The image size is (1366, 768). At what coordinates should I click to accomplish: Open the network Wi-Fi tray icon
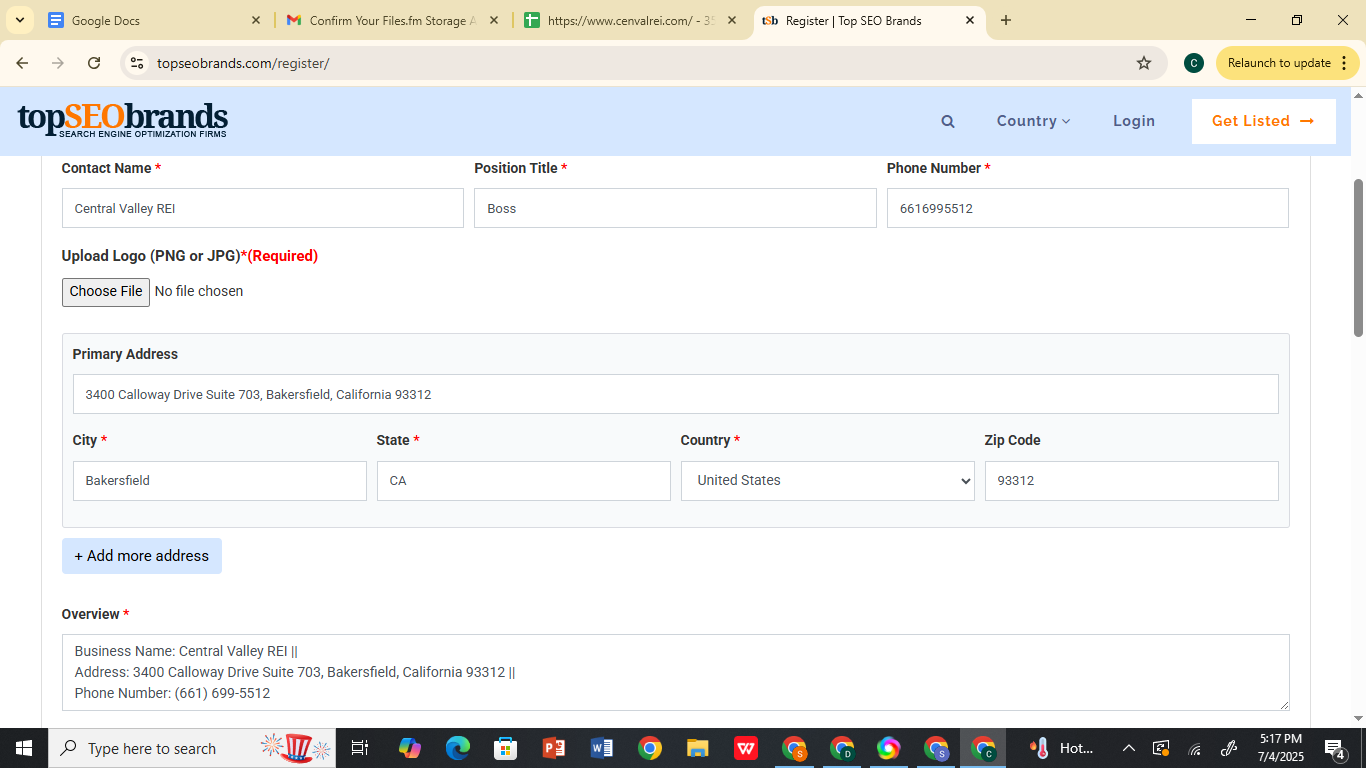[1195, 748]
